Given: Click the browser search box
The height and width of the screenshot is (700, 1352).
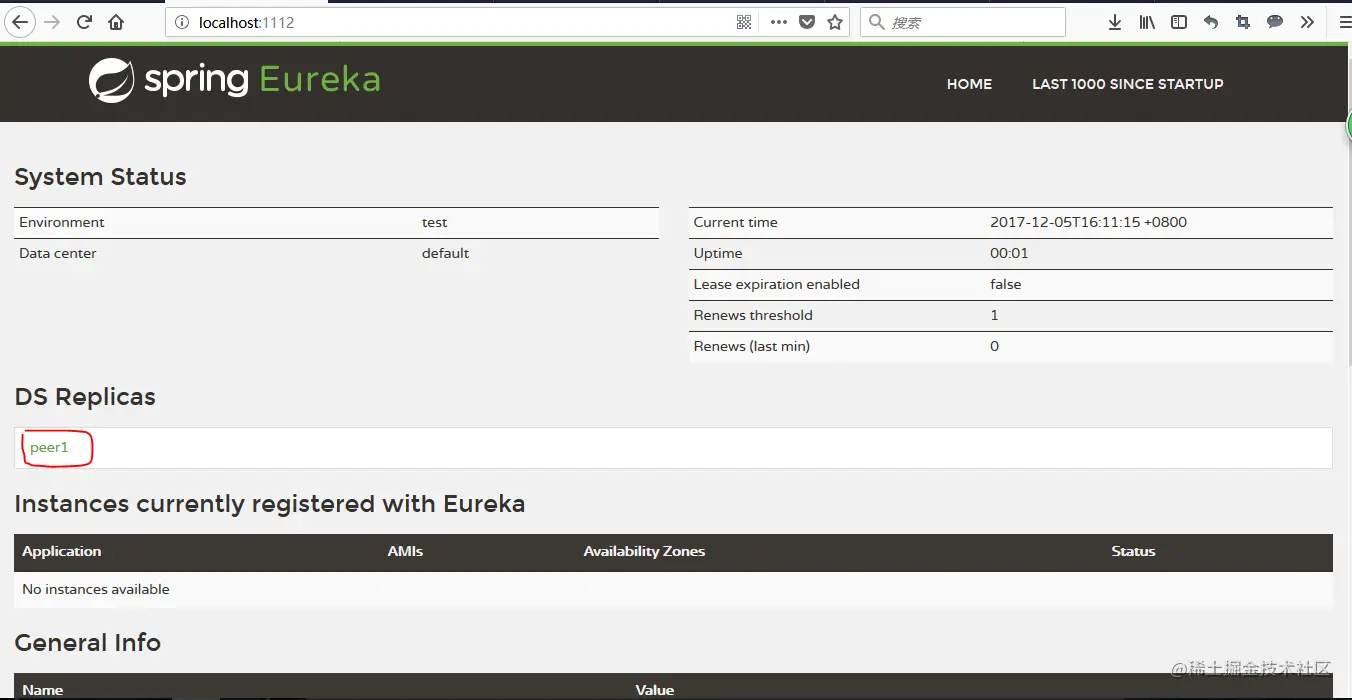Looking at the screenshot, I should 963,22.
